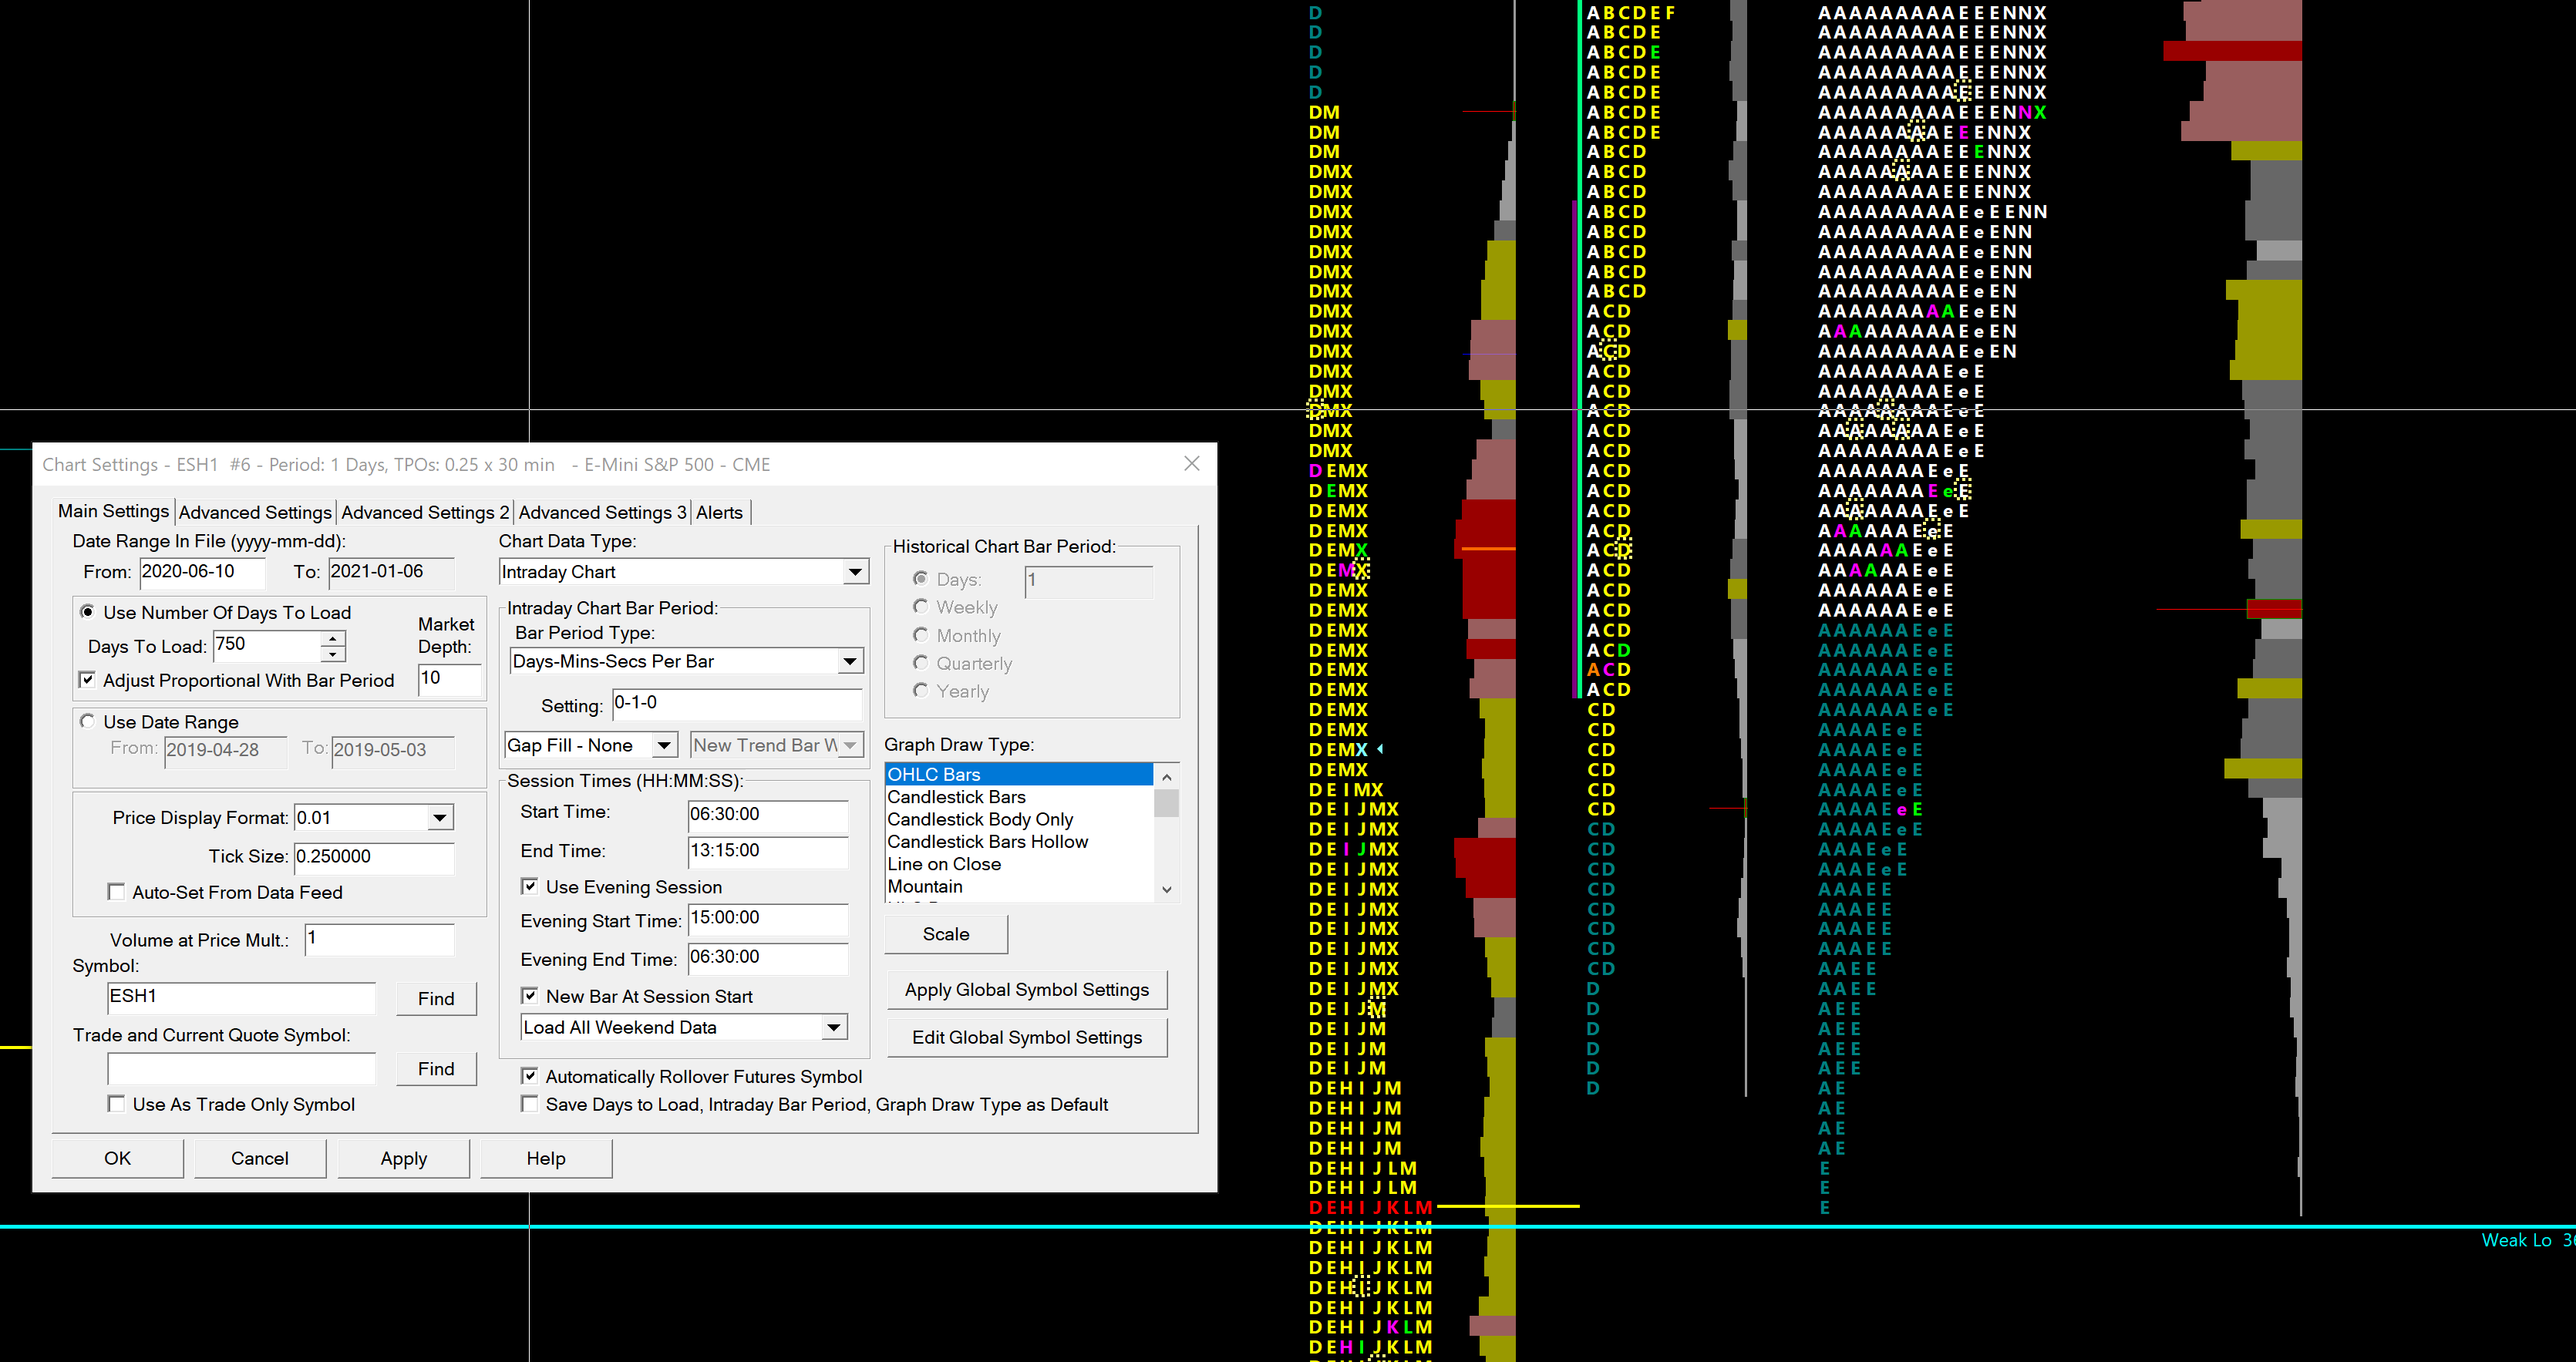
Task: Open Gap Fill - None dropdown
Action: (663, 746)
